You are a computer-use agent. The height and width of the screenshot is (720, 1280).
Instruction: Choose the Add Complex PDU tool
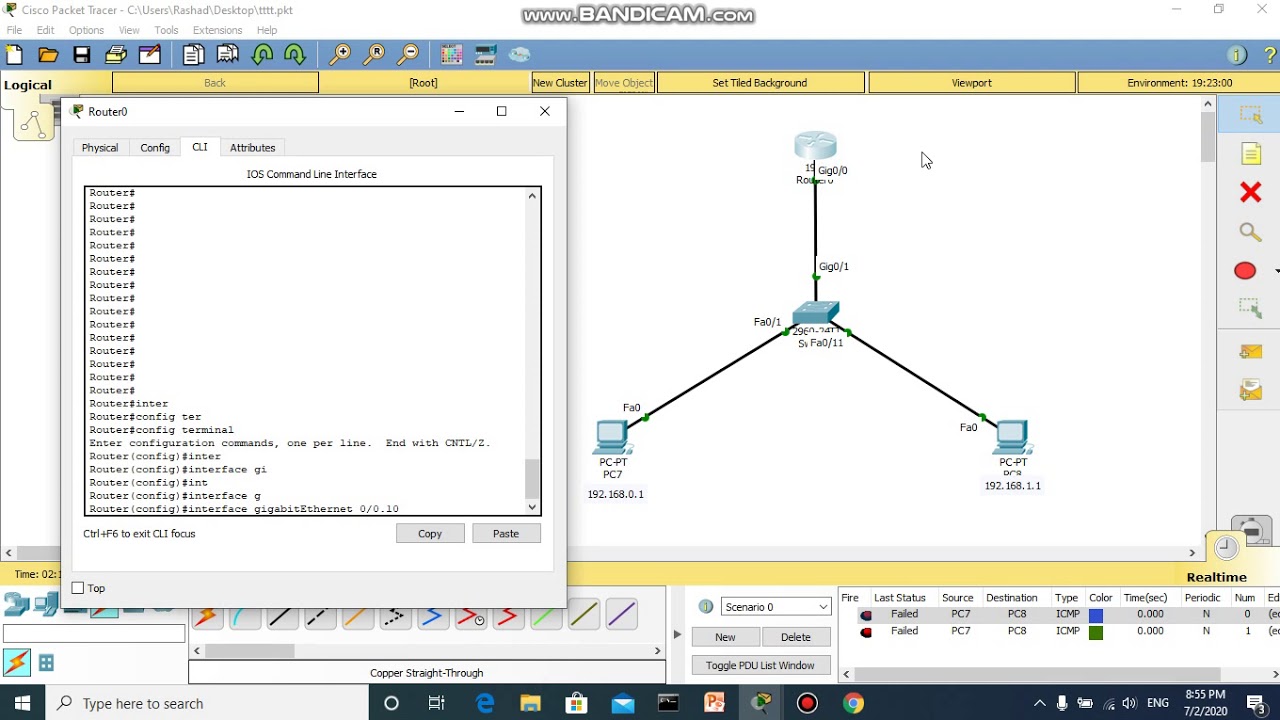click(x=1251, y=390)
